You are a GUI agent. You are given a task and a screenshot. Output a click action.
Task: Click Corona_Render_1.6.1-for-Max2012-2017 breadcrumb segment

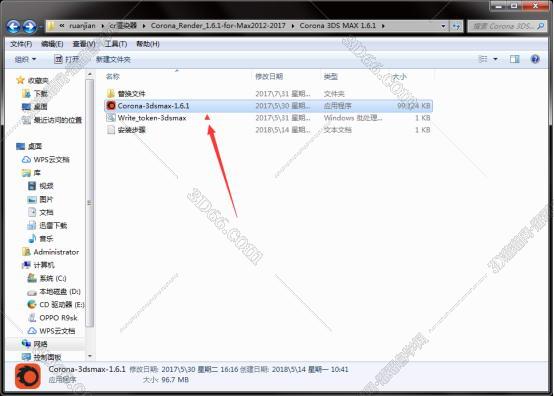[x=218, y=26]
